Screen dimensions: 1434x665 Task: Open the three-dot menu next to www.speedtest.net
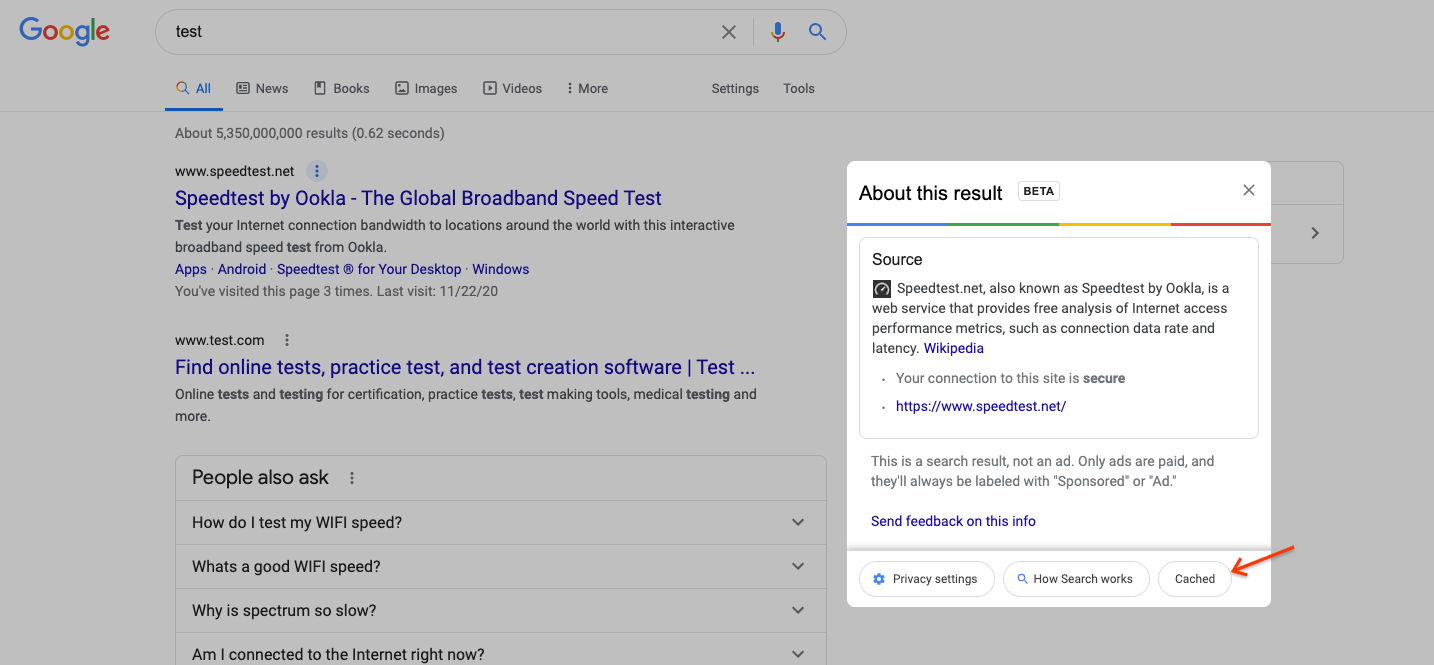click(x=316, y=170)
